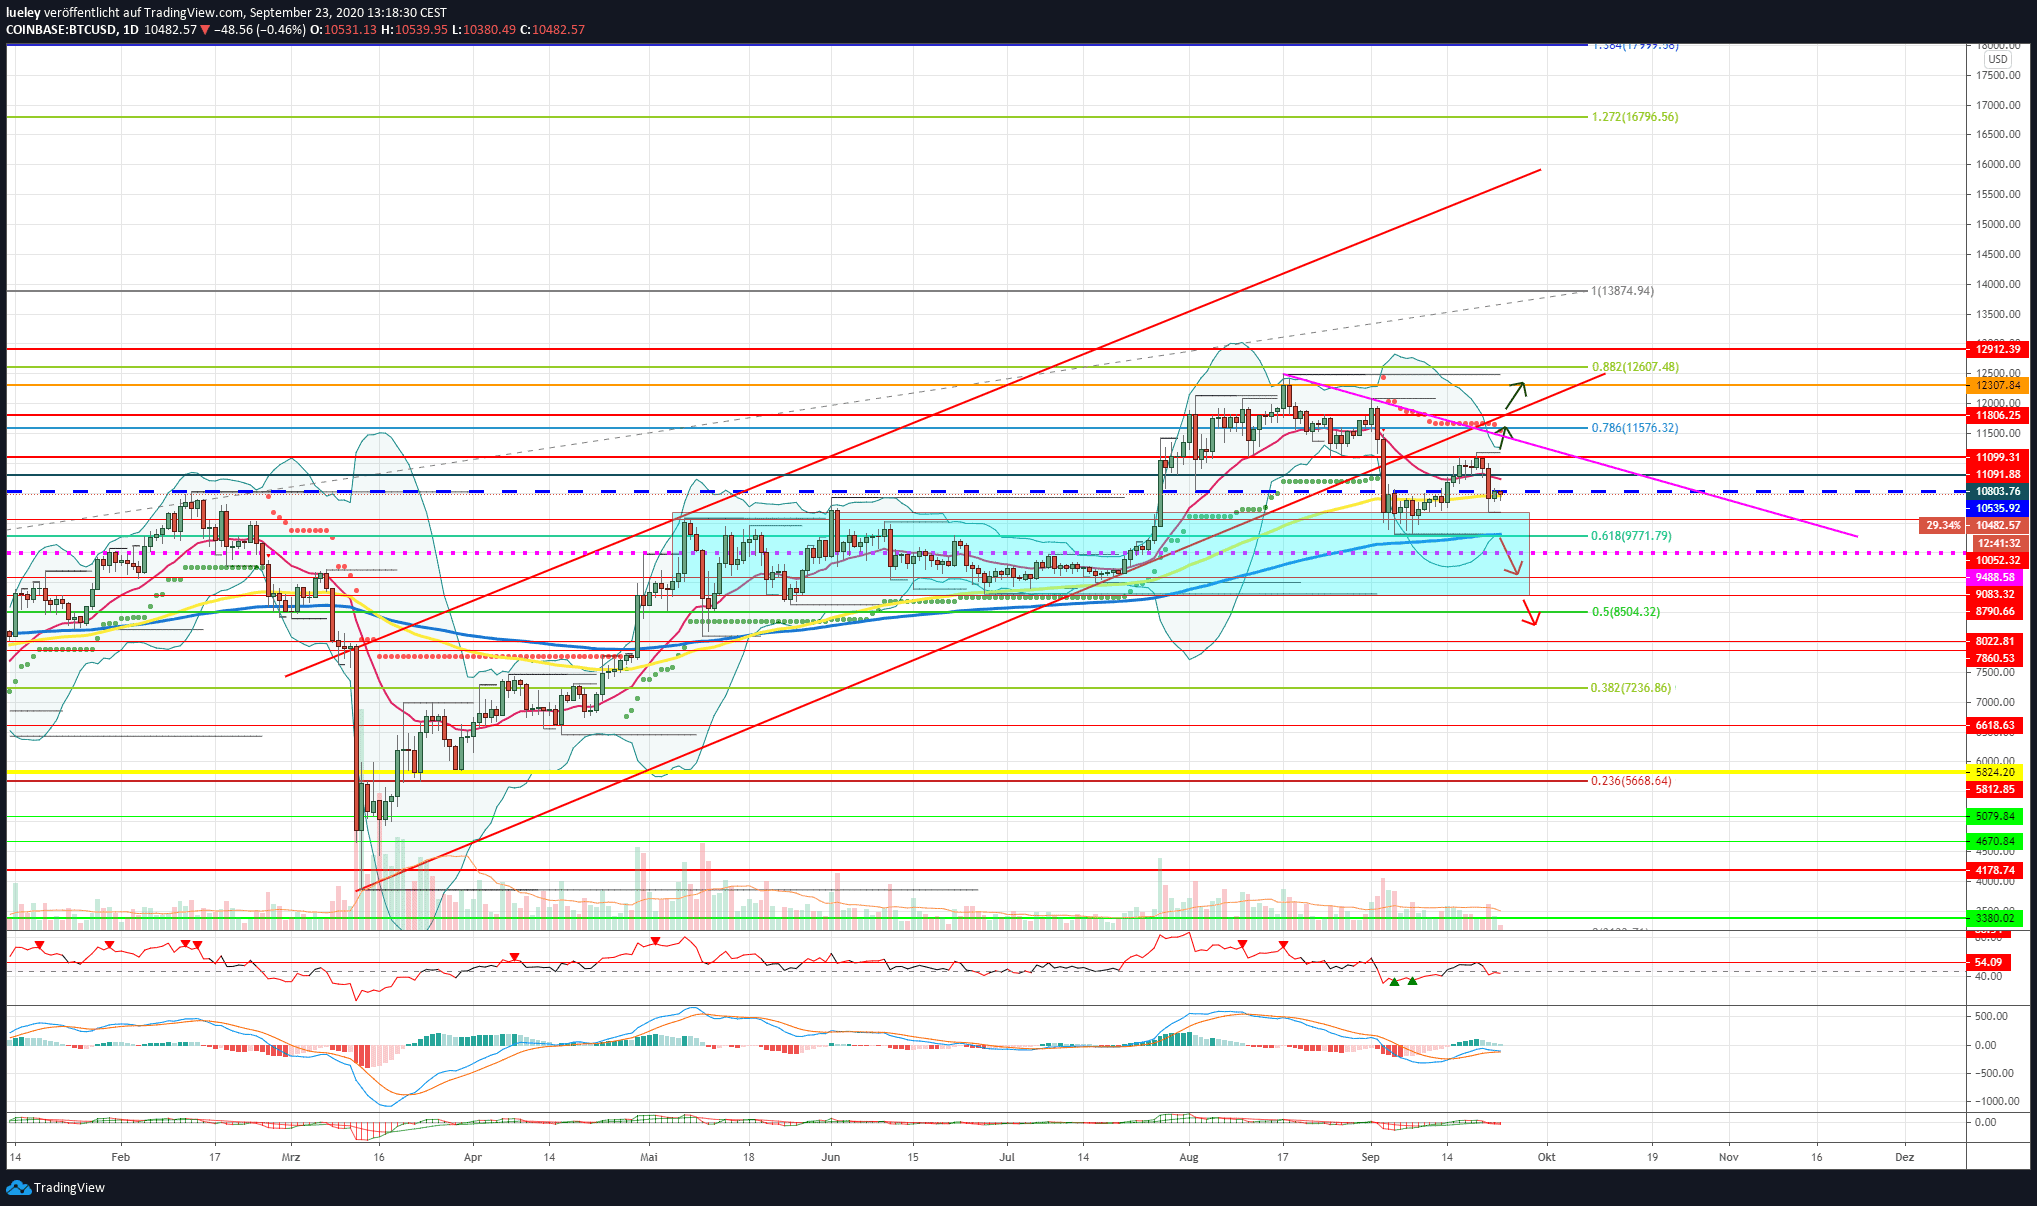This screenshot has width=2037, height=1206.
Task: Click the red 4178.74 price label
Action: click(x=1996, y=870)
